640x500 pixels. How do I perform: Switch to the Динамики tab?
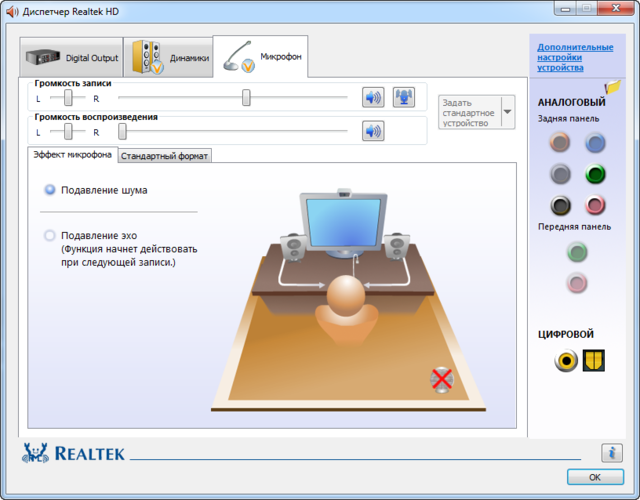(x=168, y=58)
